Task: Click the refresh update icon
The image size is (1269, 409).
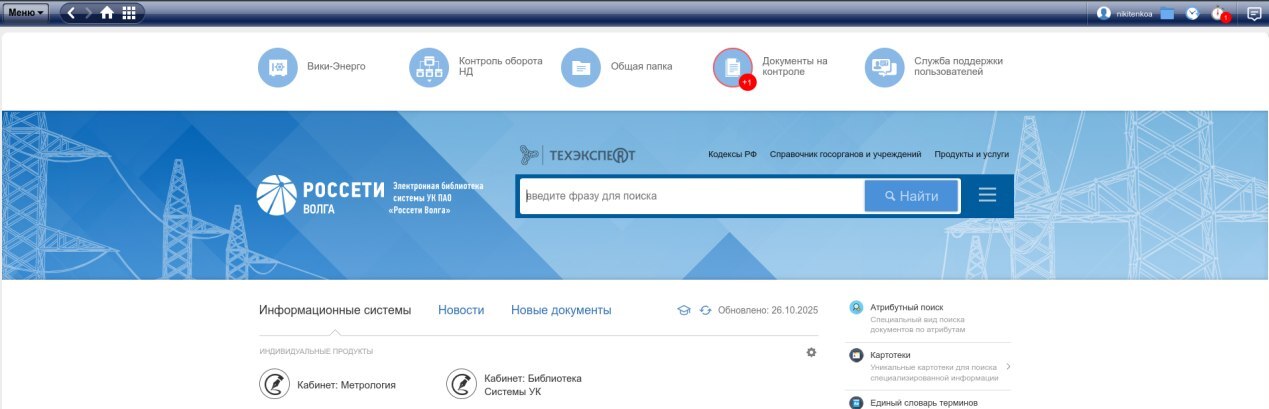Action: pos(705,311)
